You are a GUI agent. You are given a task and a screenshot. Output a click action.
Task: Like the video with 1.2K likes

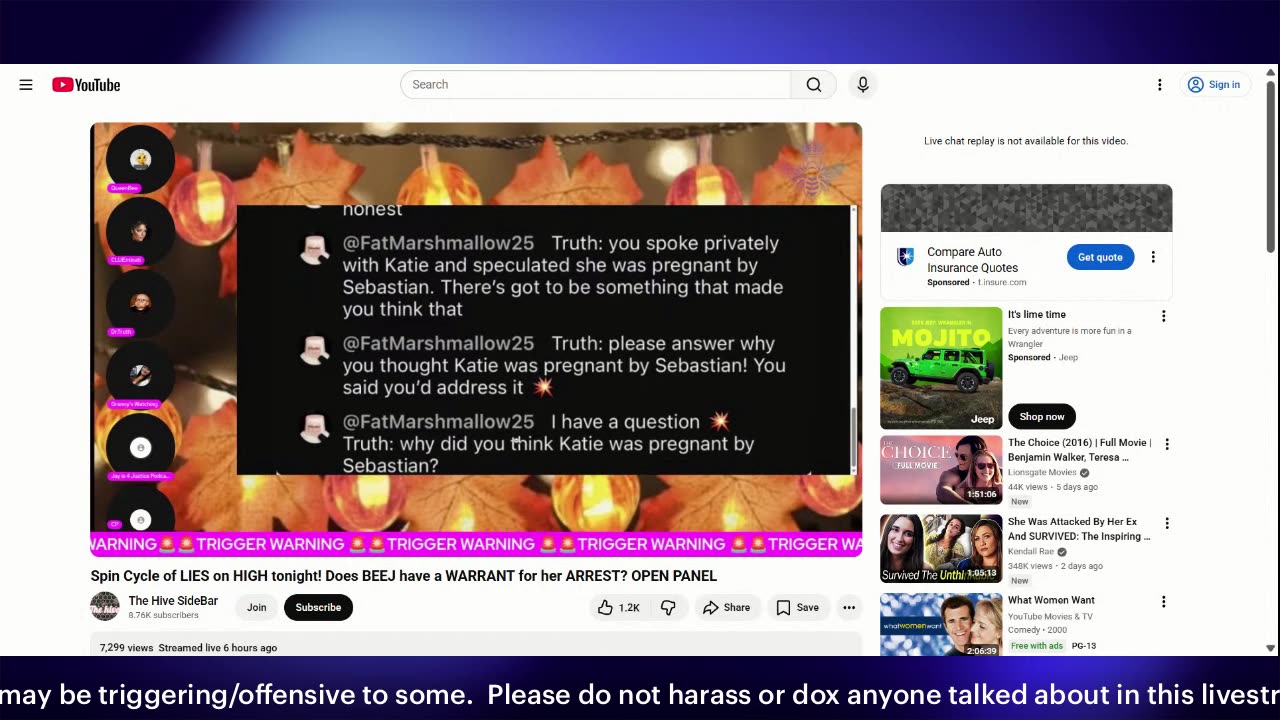point(618,607)
